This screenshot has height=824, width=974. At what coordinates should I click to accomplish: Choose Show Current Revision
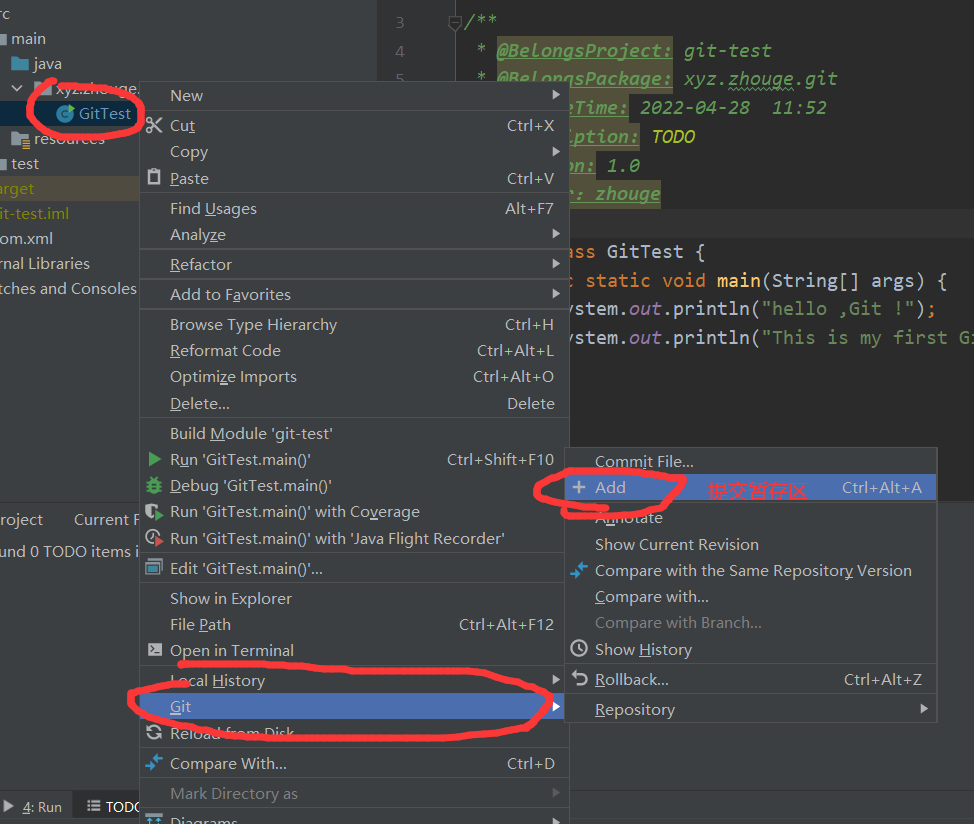pos(750,545)
